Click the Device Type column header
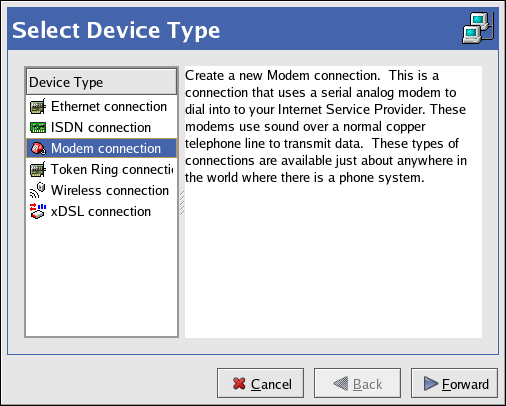The width and height of the screenshot is (506, 406). click(101, 82)
